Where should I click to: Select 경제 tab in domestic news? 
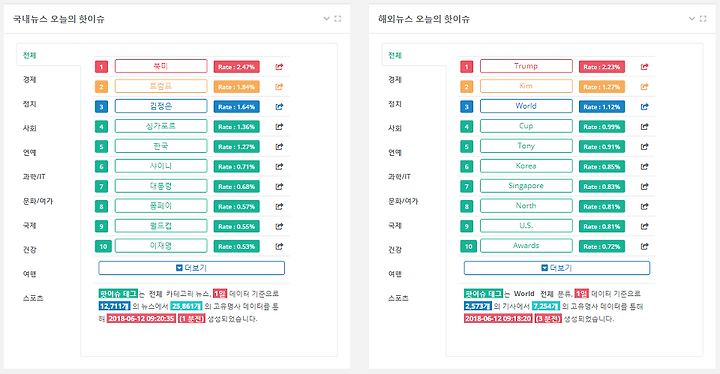point(29,79)
